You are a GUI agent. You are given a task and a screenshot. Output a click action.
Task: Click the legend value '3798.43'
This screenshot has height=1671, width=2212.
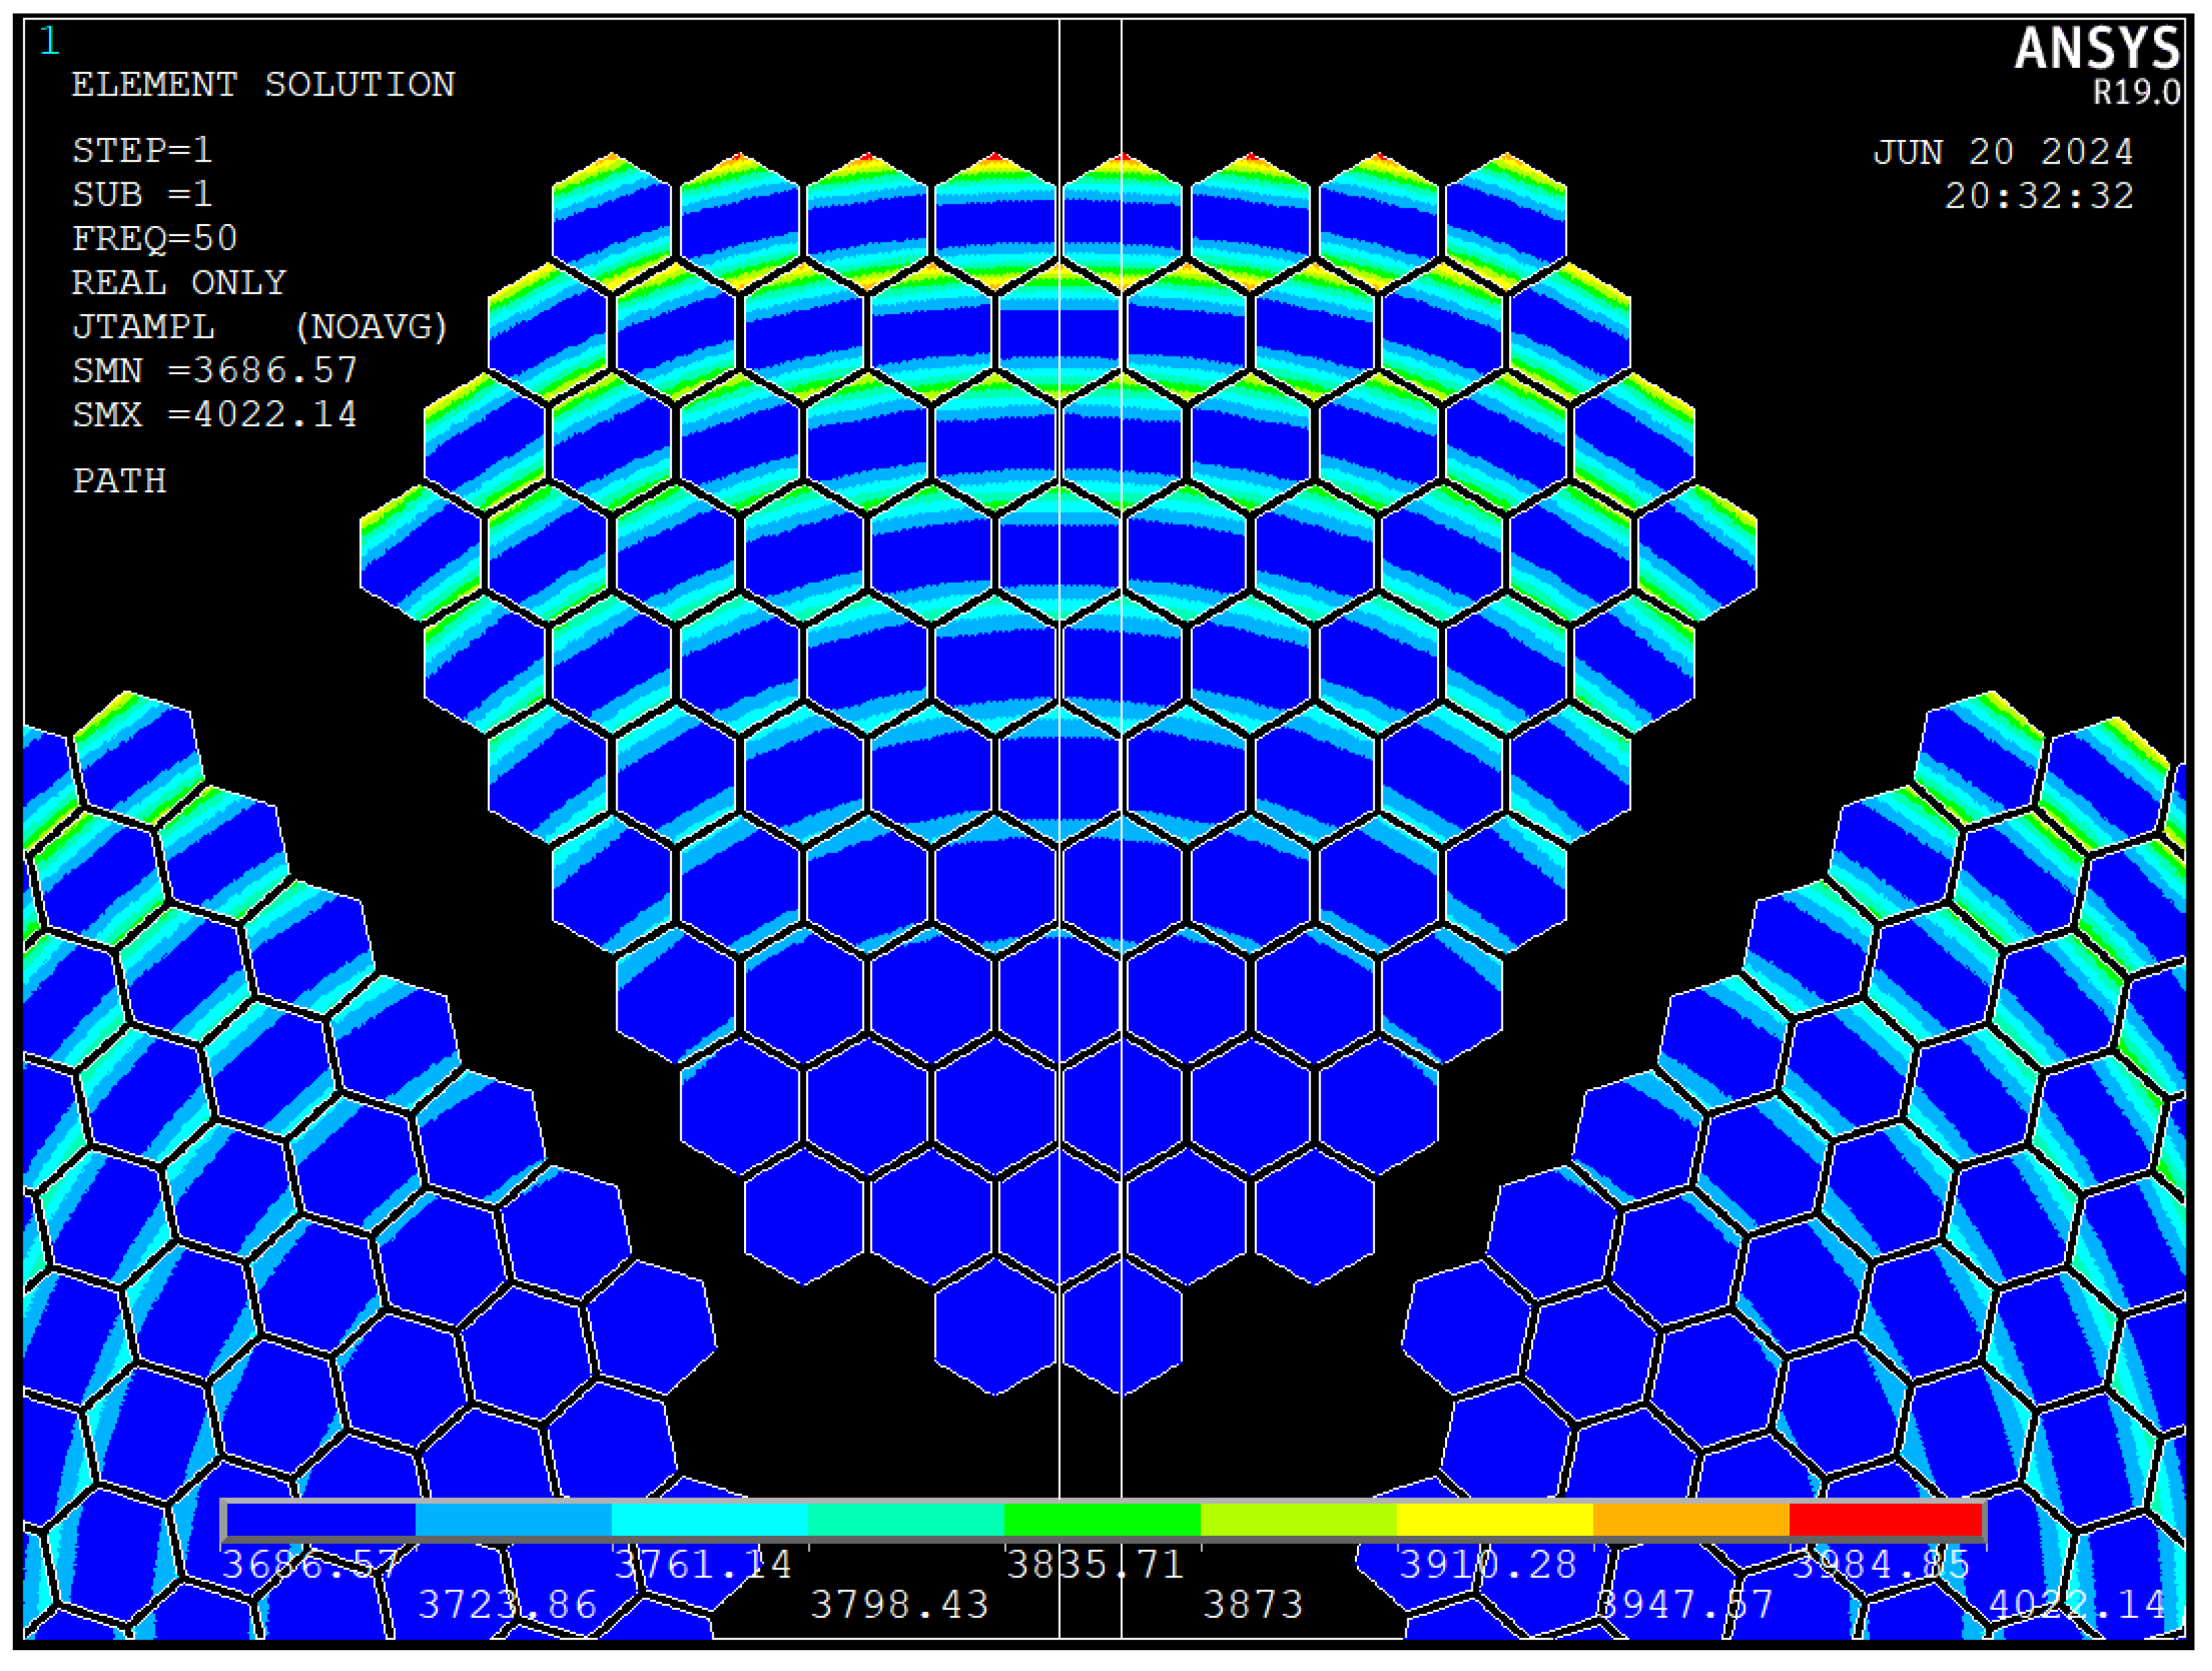click(899, 1605)
